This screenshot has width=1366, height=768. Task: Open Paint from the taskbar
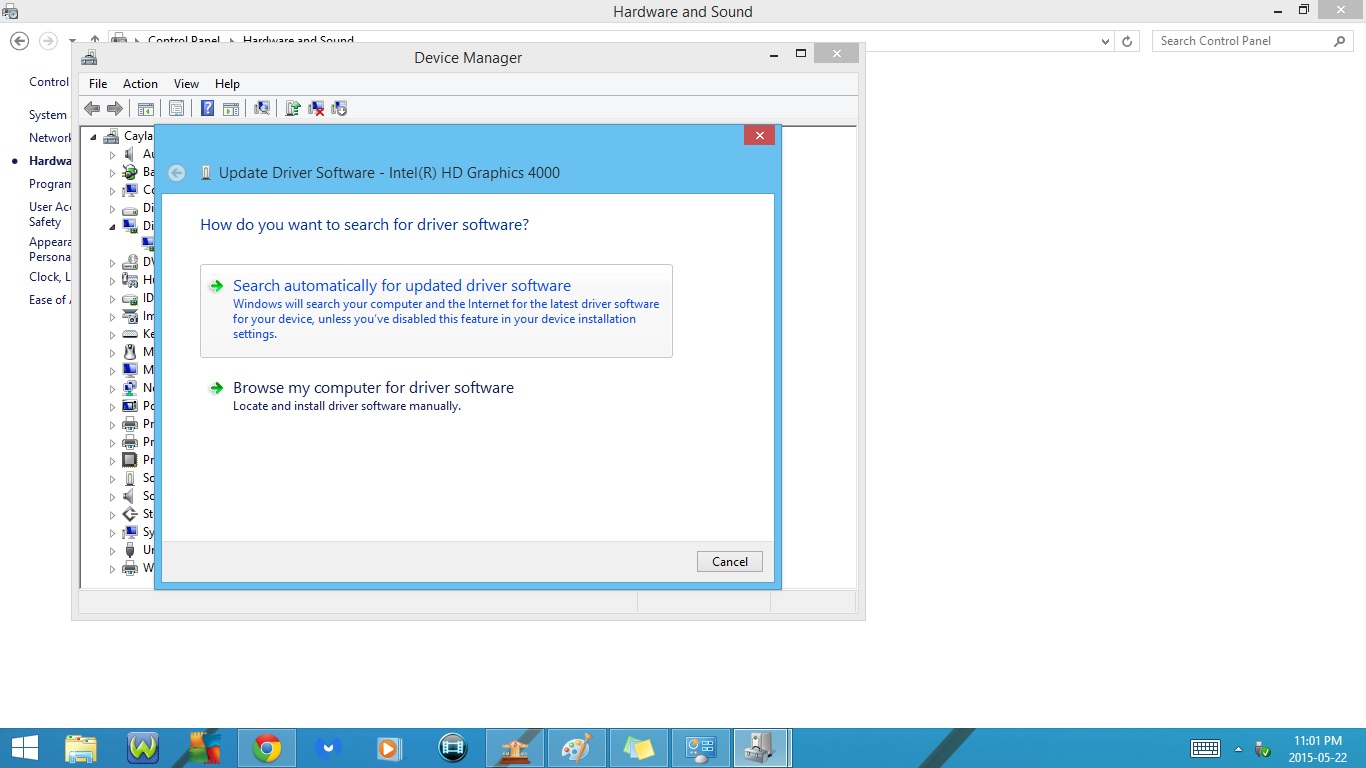pos(576,748)
